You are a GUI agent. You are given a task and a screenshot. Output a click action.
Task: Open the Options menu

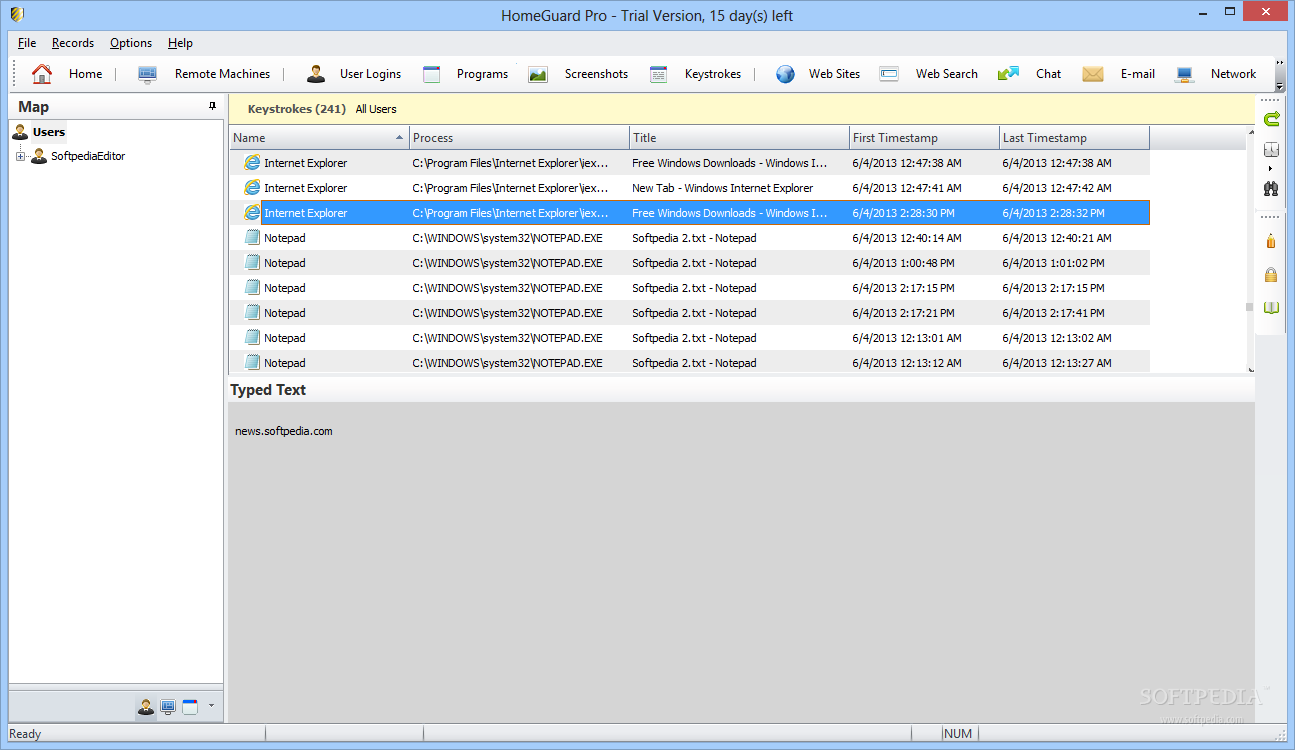[x=131, y=43]
